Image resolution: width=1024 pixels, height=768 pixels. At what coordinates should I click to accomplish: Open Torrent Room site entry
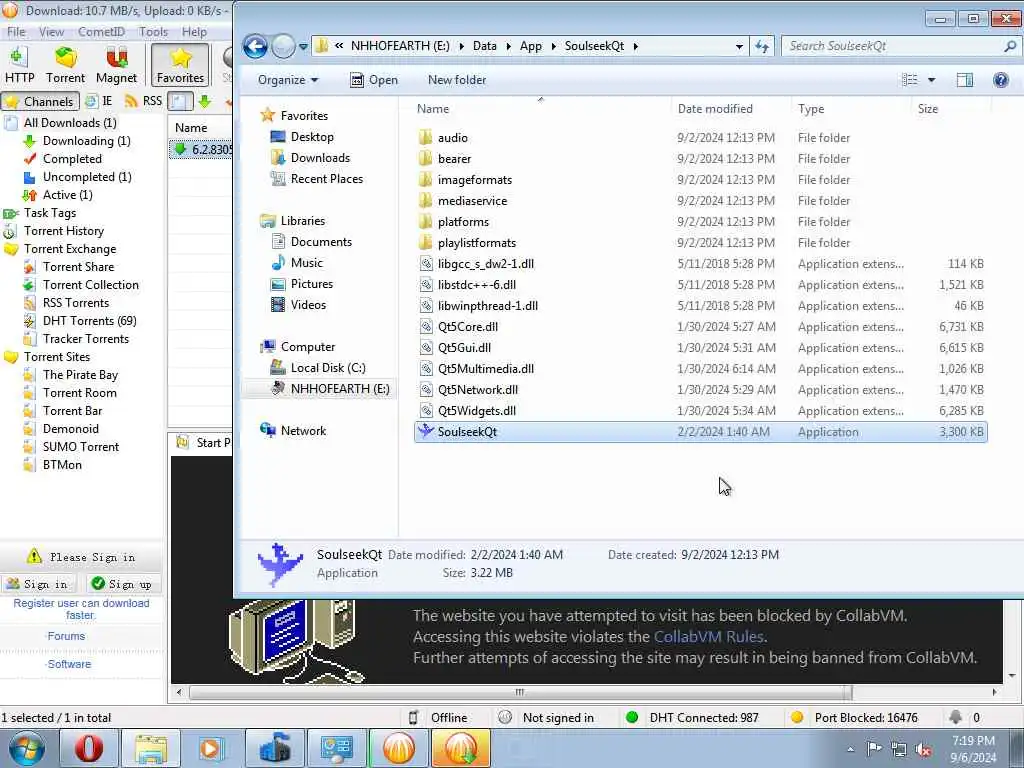coord(80,392)
